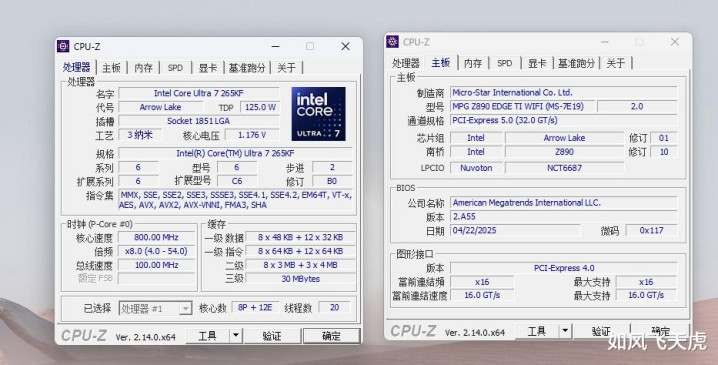718x365 pixels.
Task: Click the southbridge value Z890
Action: 565,152
